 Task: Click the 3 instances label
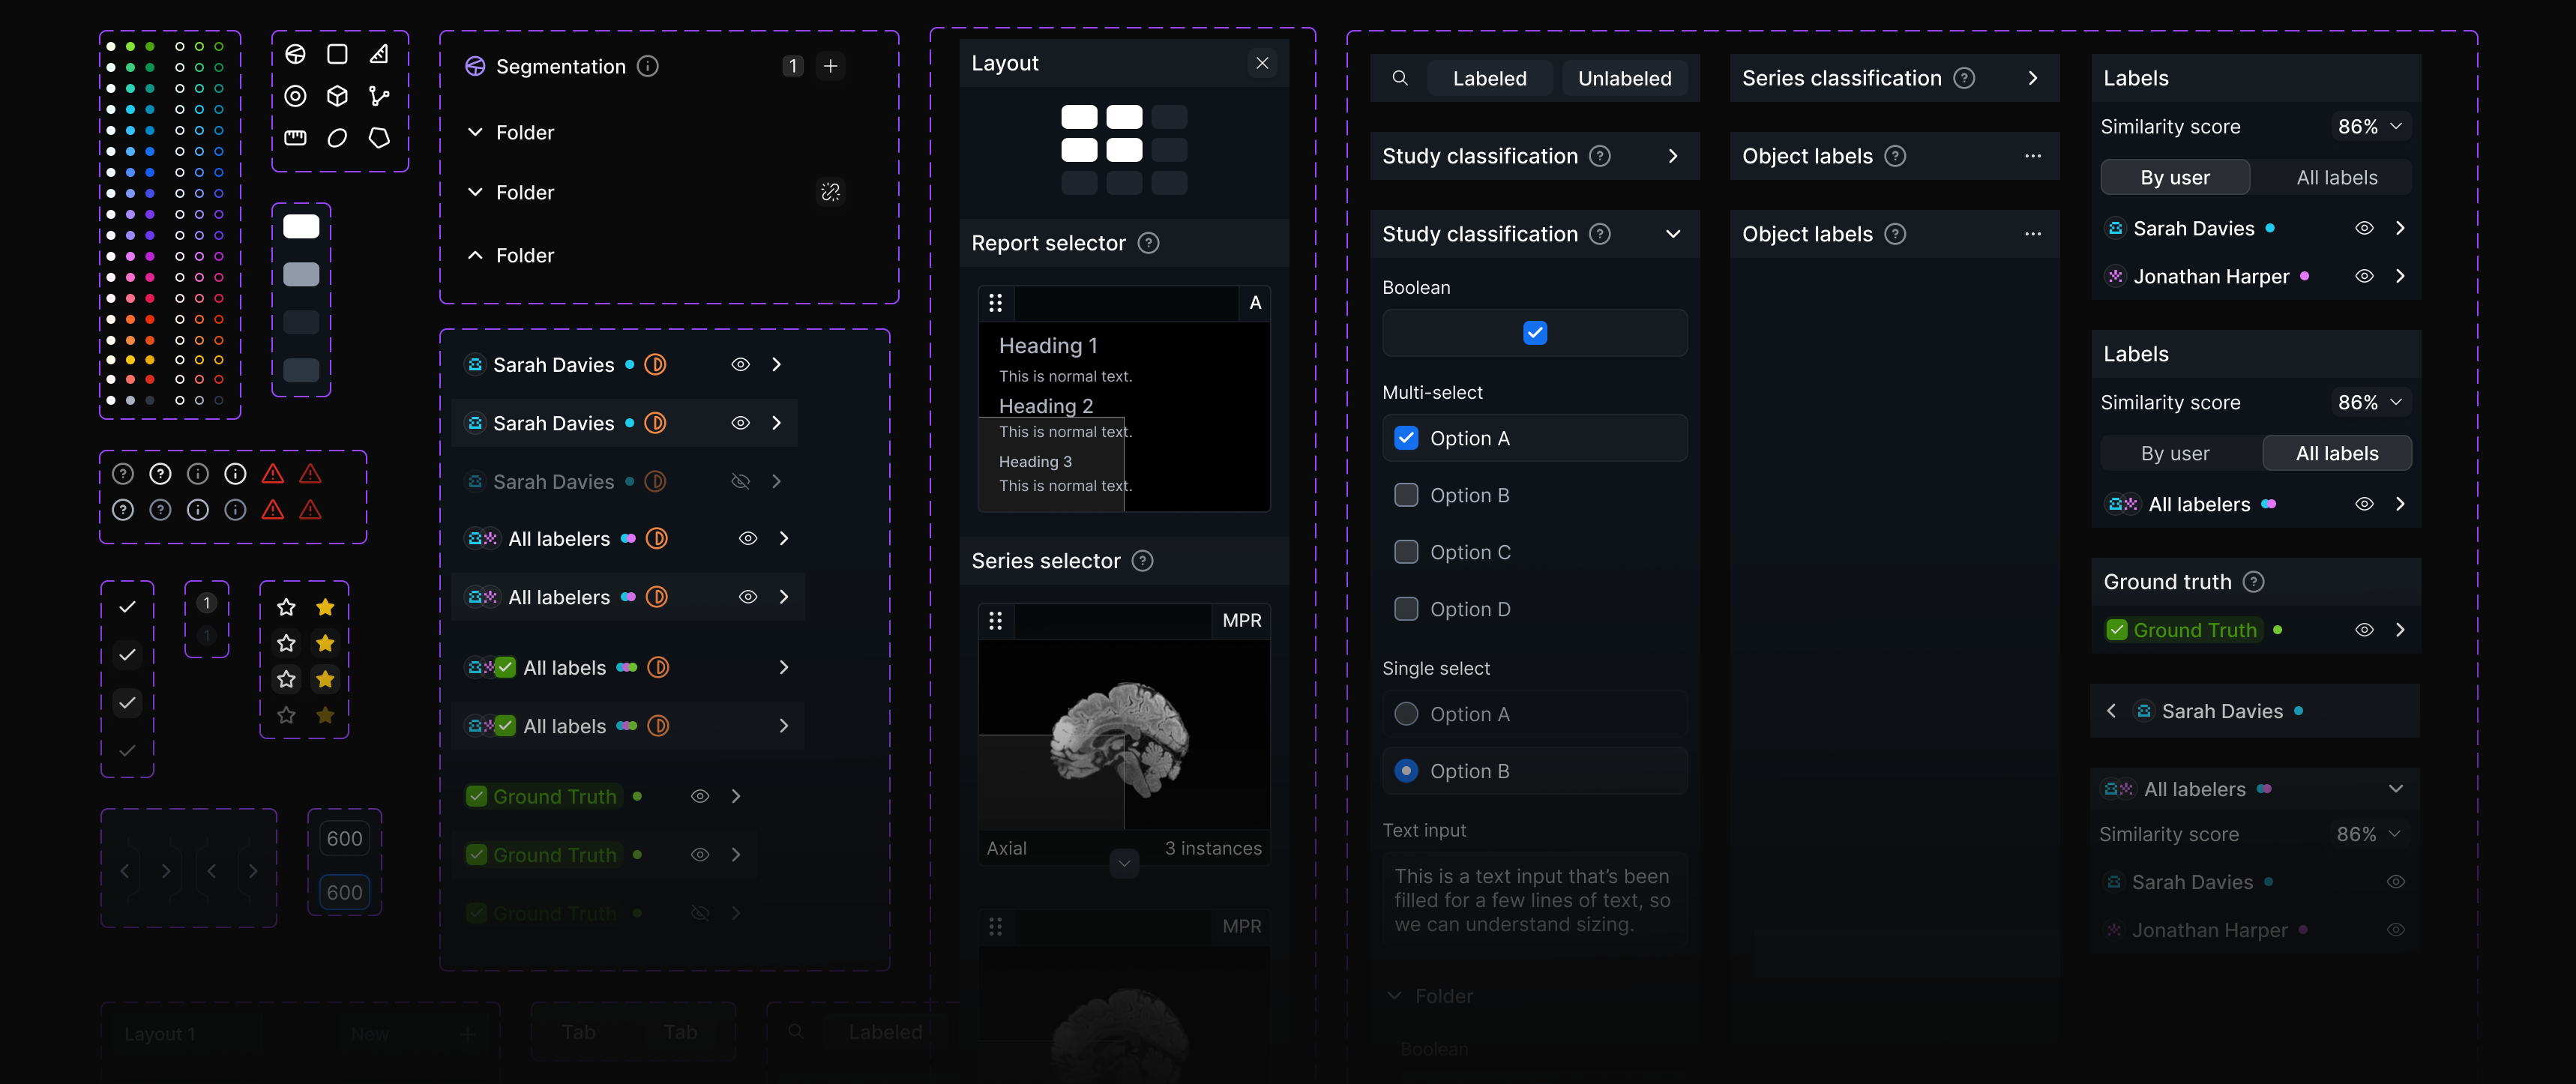click(x=1213, y=848)
